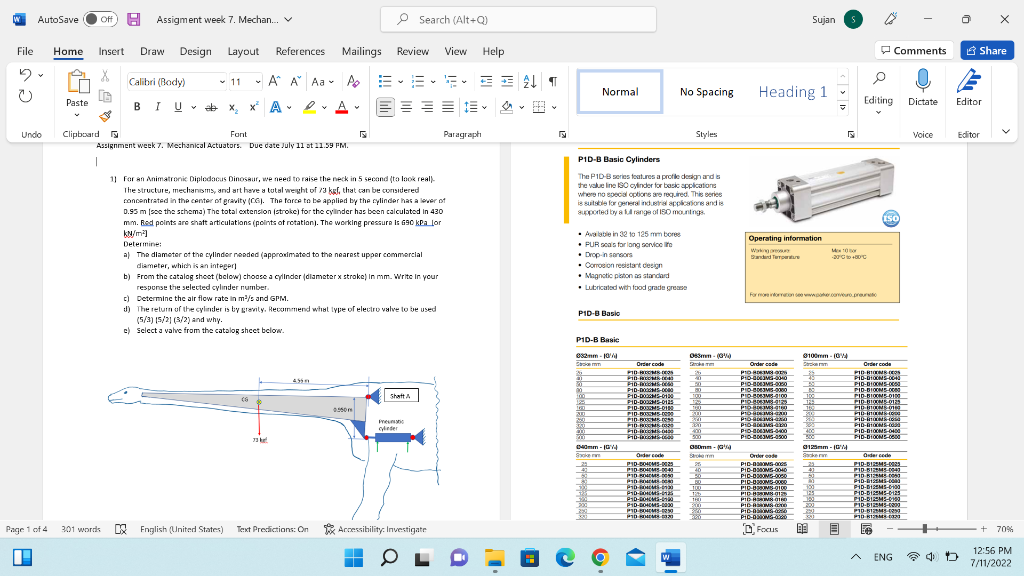The image size is (1024, 576).
Task: Open the Change Case dropdown
Action: pyautogui.click(x=323, y=82)
